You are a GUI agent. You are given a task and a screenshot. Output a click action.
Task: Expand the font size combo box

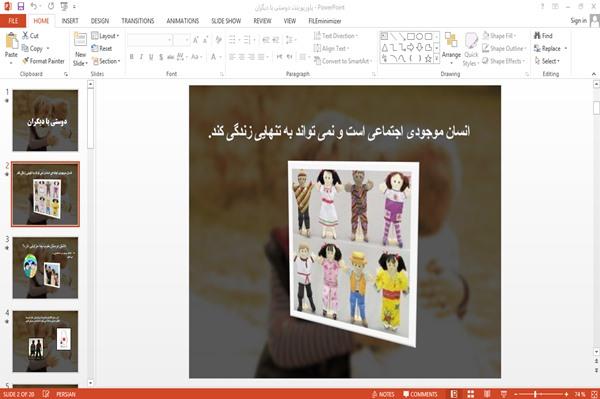[187, 40]
